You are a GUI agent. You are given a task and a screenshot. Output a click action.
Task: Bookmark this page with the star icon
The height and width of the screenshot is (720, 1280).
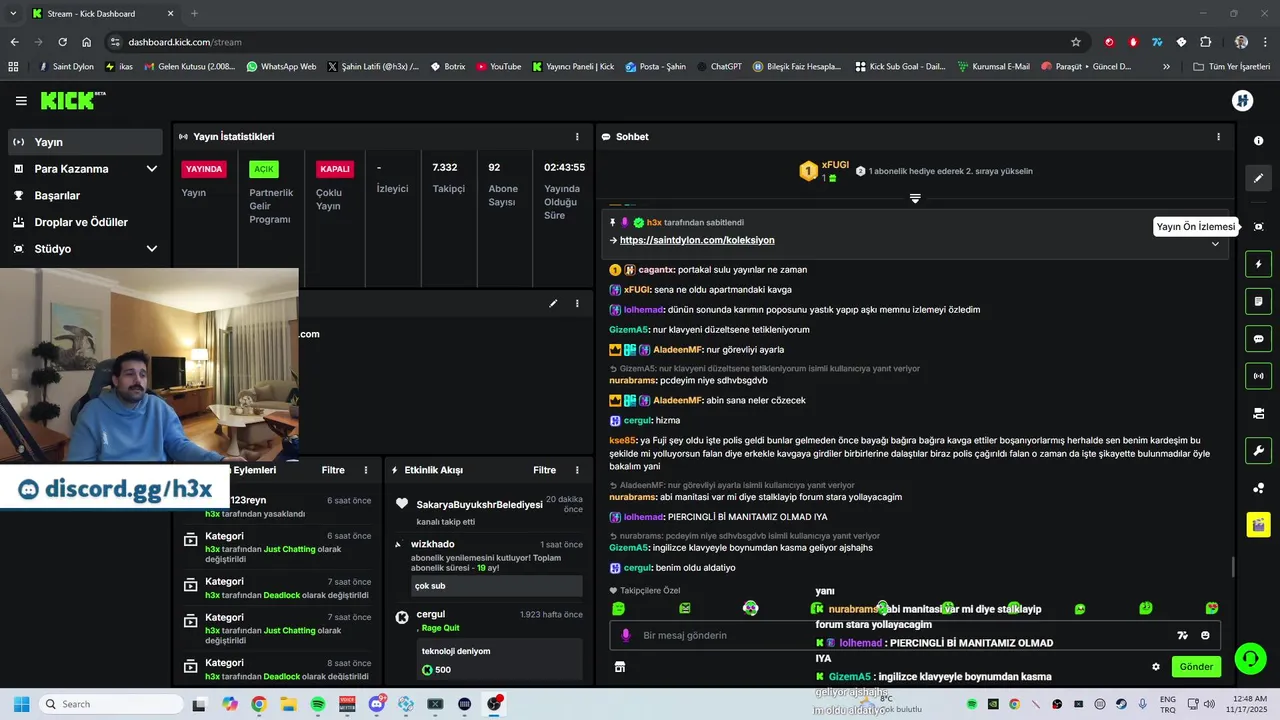tap(1076, 42)
